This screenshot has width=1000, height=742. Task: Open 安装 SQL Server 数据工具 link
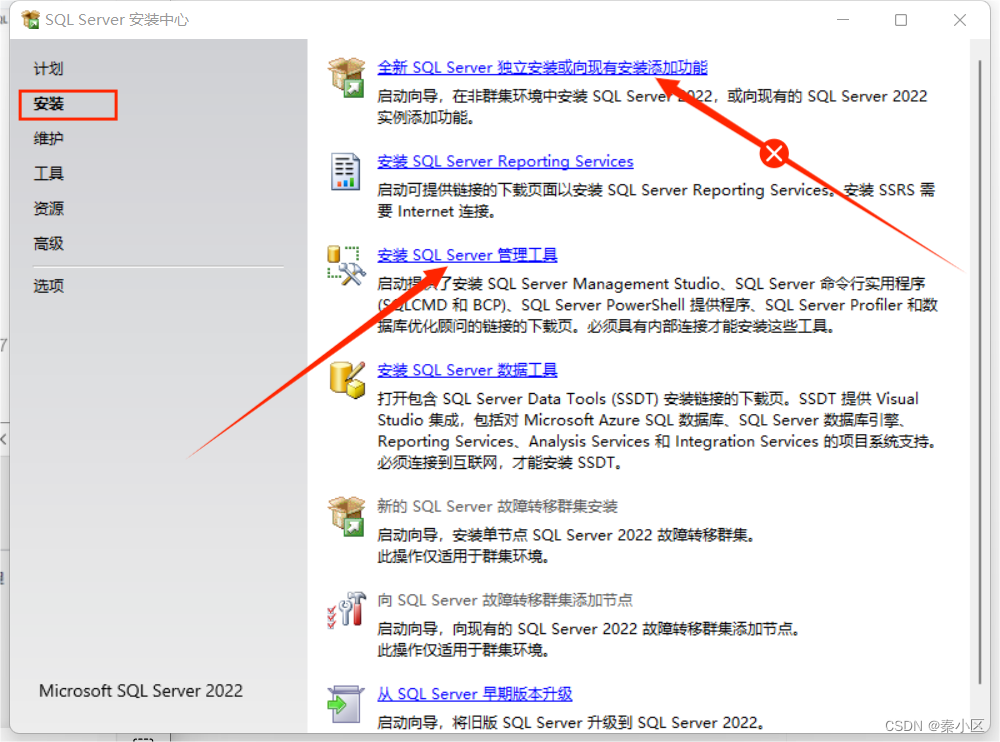click(467, 370)
